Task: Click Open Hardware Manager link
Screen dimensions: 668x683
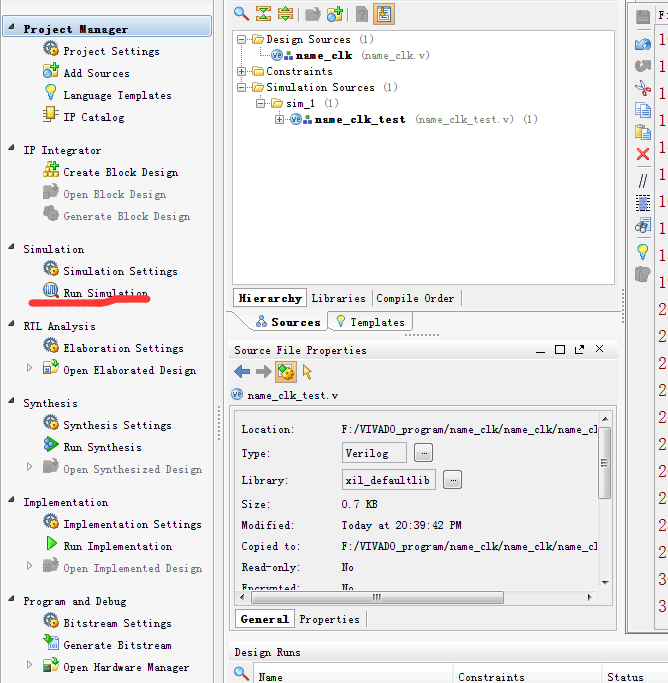Action: point(126,667)
